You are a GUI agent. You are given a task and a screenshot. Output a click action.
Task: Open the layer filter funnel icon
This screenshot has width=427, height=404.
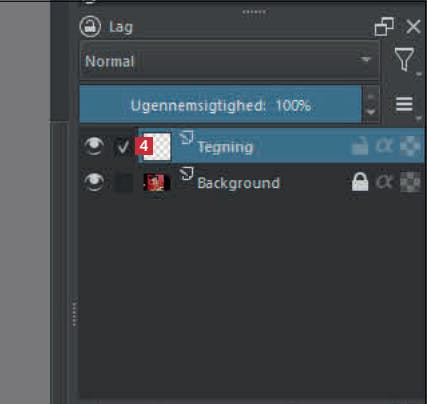pyautogui.click(x=404, y=60)
